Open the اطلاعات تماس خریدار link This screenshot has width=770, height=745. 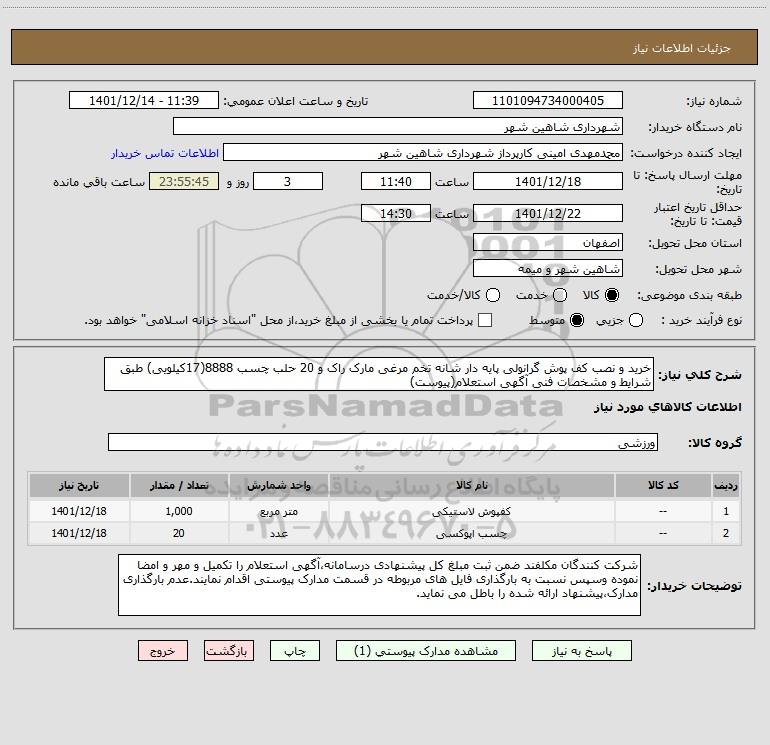(165, 153)
